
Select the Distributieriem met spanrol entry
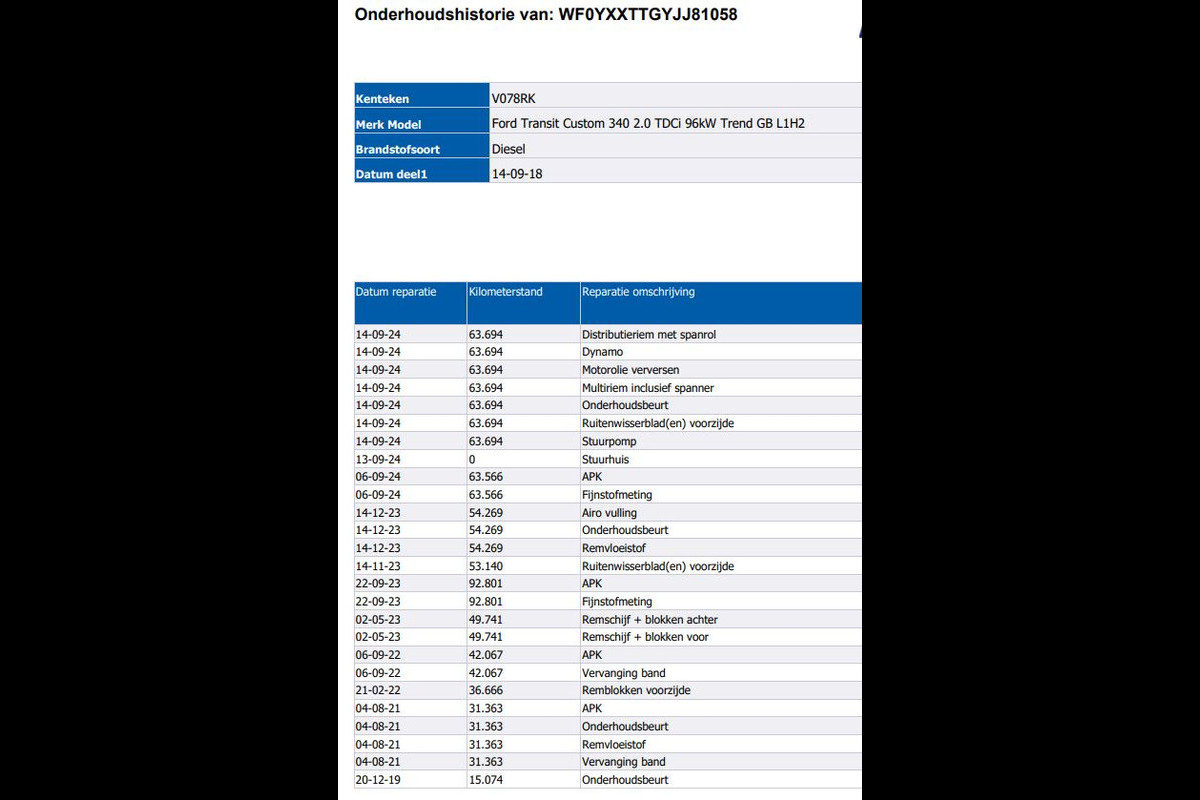click(x=648, y=335)
